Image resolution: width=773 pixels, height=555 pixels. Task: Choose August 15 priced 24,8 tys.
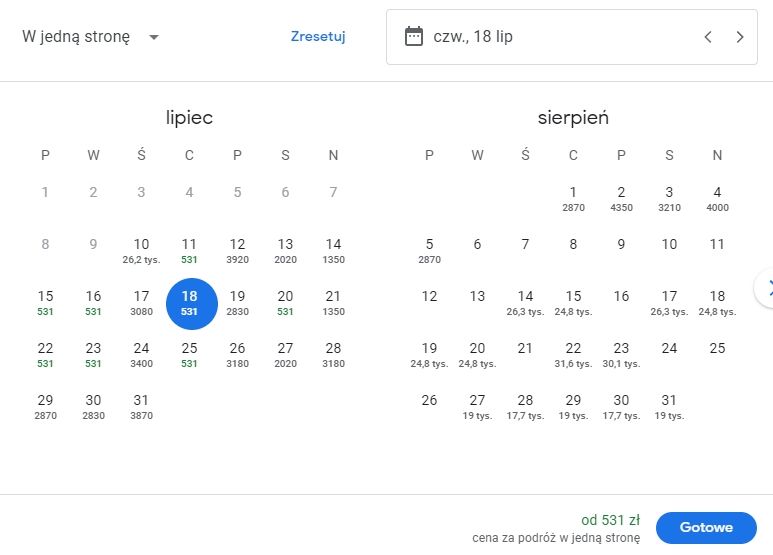pos(573,303)
